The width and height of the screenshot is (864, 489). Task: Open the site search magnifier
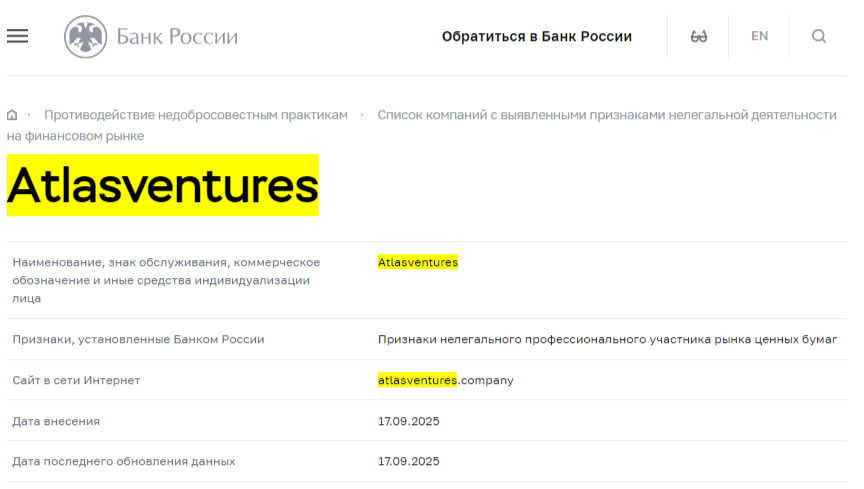pos(819,37)
